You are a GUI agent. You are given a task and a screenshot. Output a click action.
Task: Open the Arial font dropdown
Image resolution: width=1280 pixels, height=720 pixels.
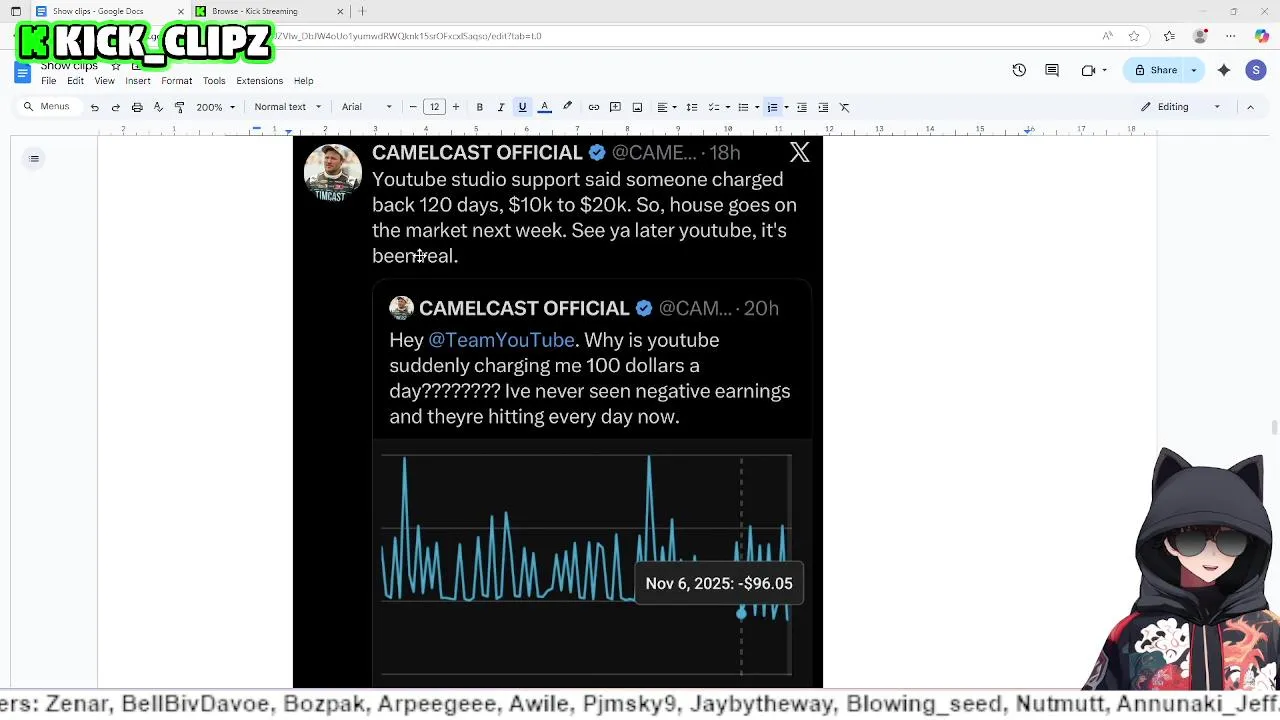point(367,107)
